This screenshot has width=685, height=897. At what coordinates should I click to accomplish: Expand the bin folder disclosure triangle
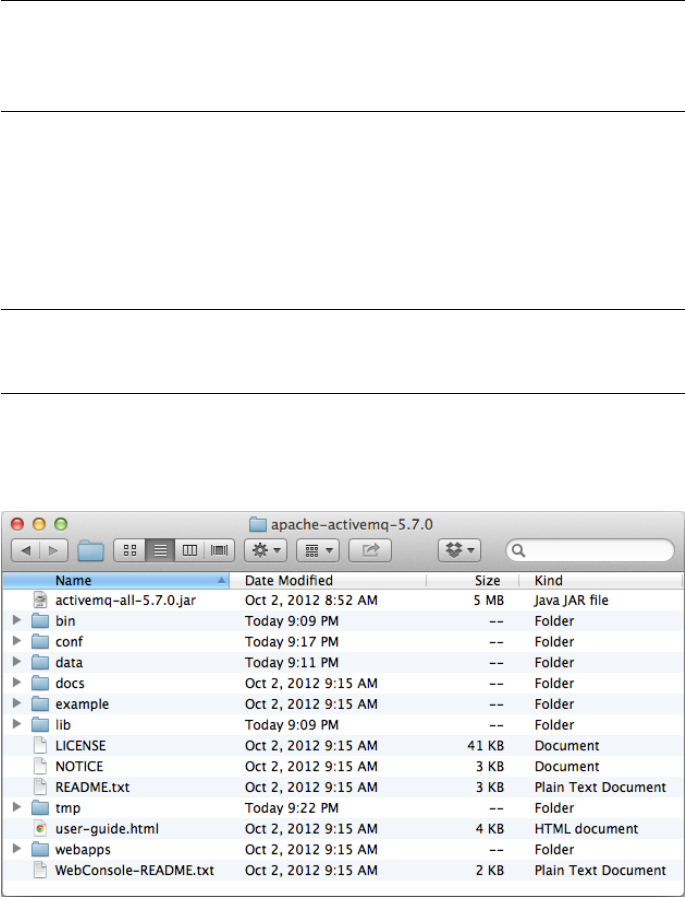17,620
